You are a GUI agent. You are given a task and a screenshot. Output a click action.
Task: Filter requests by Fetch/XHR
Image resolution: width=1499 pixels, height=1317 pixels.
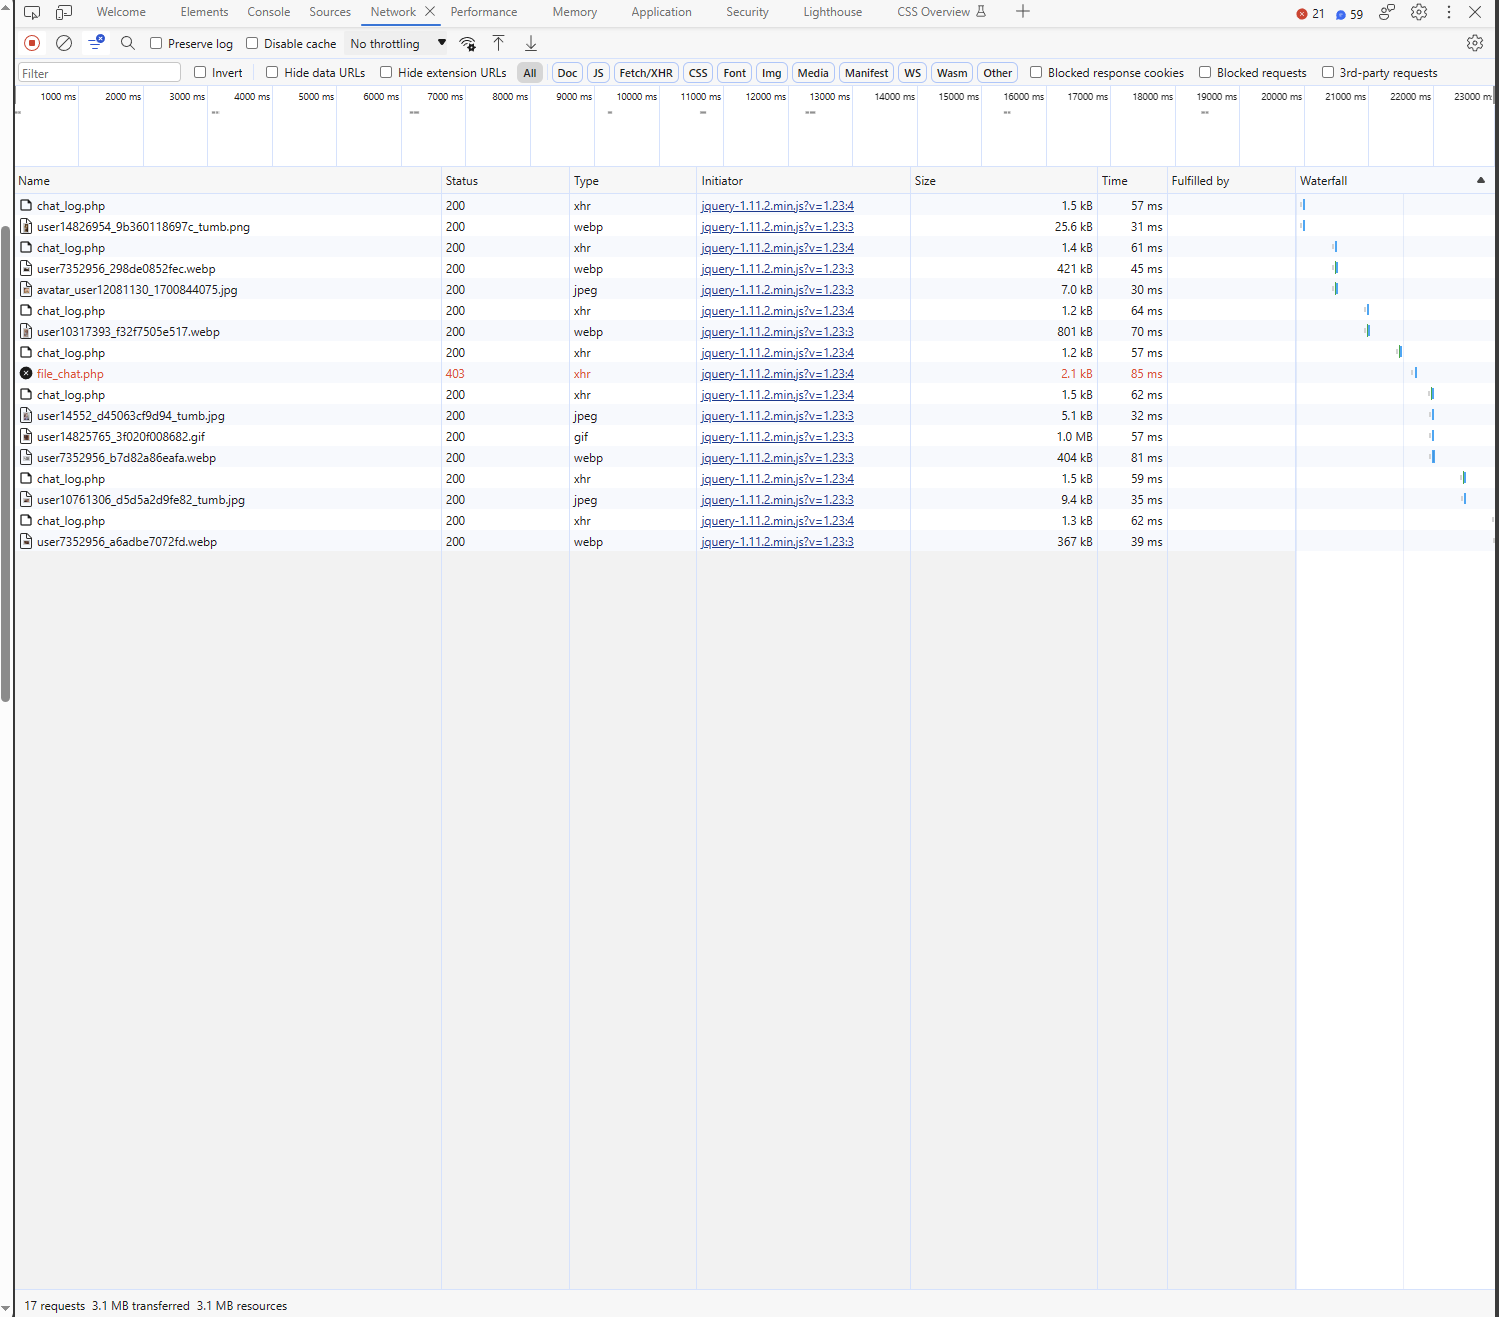coord(646,73)
